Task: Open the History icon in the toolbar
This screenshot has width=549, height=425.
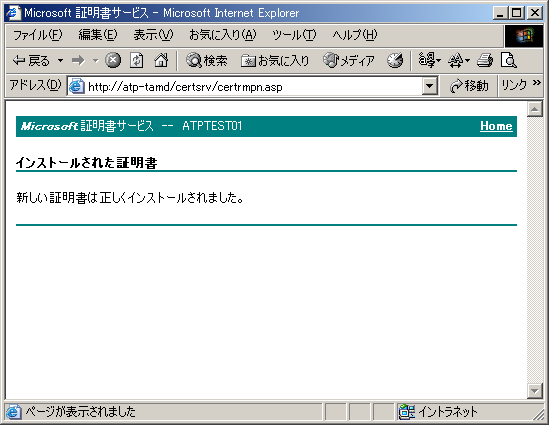Action: (x=395, y=61)
